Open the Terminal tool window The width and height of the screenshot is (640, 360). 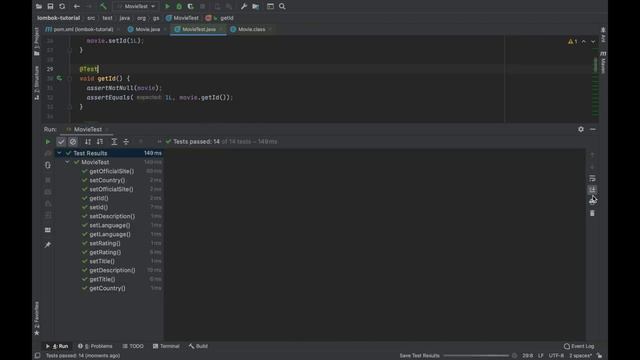[166, 346]
